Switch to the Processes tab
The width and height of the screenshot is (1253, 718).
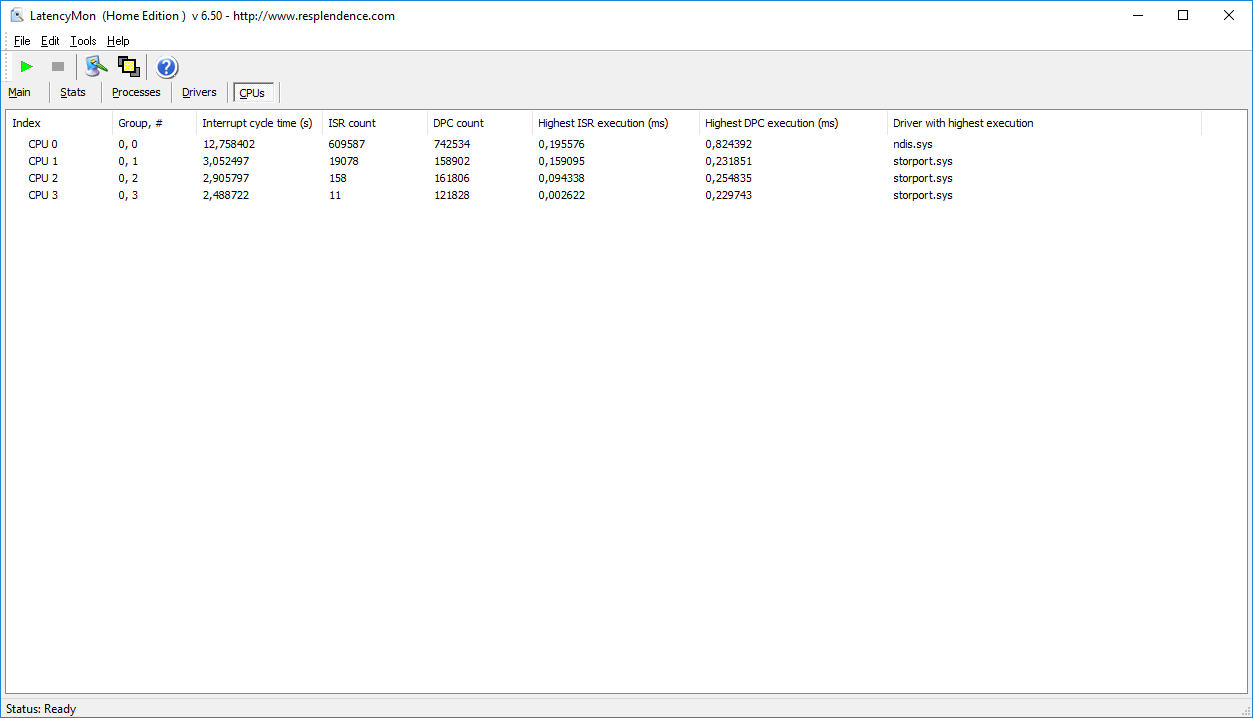click(136, 92)
